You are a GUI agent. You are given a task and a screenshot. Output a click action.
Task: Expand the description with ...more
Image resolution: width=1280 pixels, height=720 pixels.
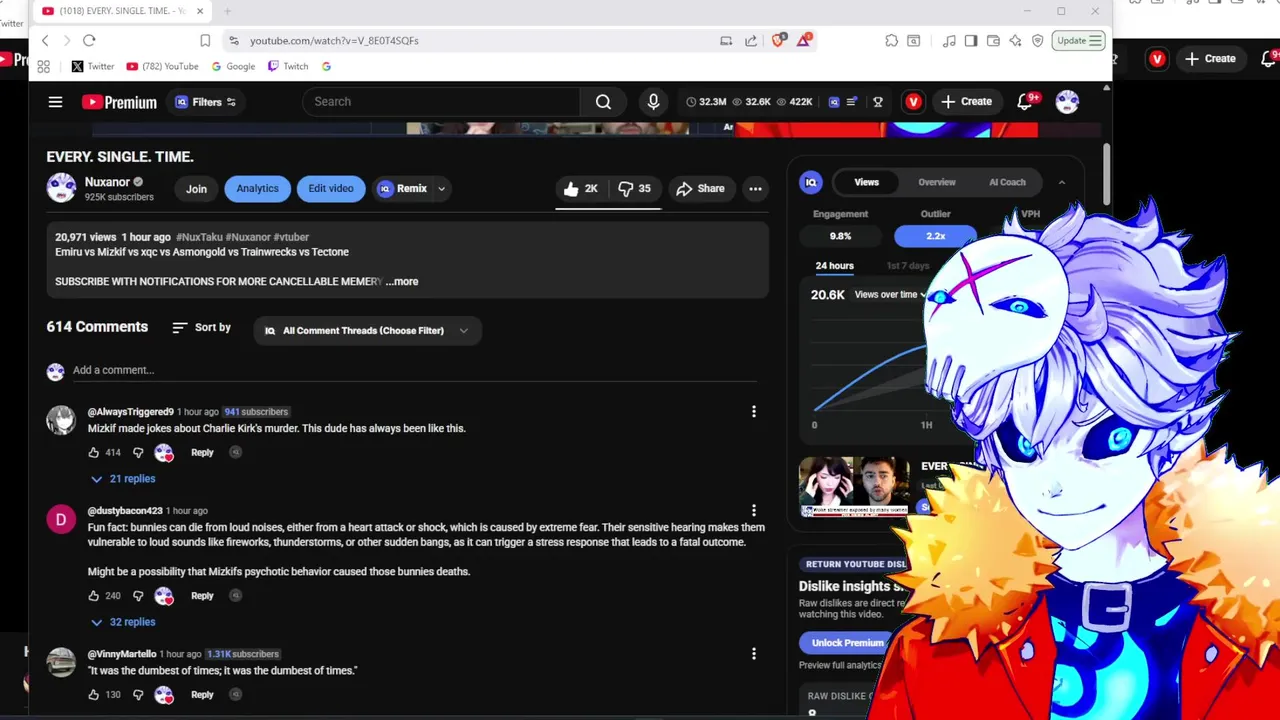(x=402, y=281)
